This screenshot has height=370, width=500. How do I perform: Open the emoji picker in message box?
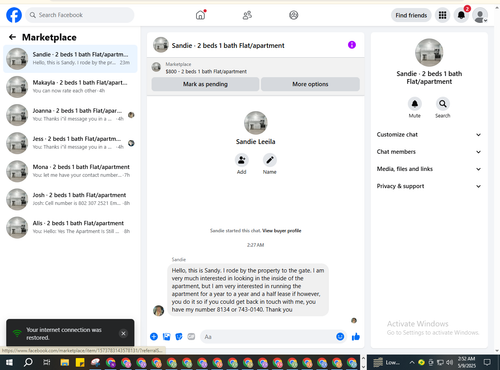340,337
